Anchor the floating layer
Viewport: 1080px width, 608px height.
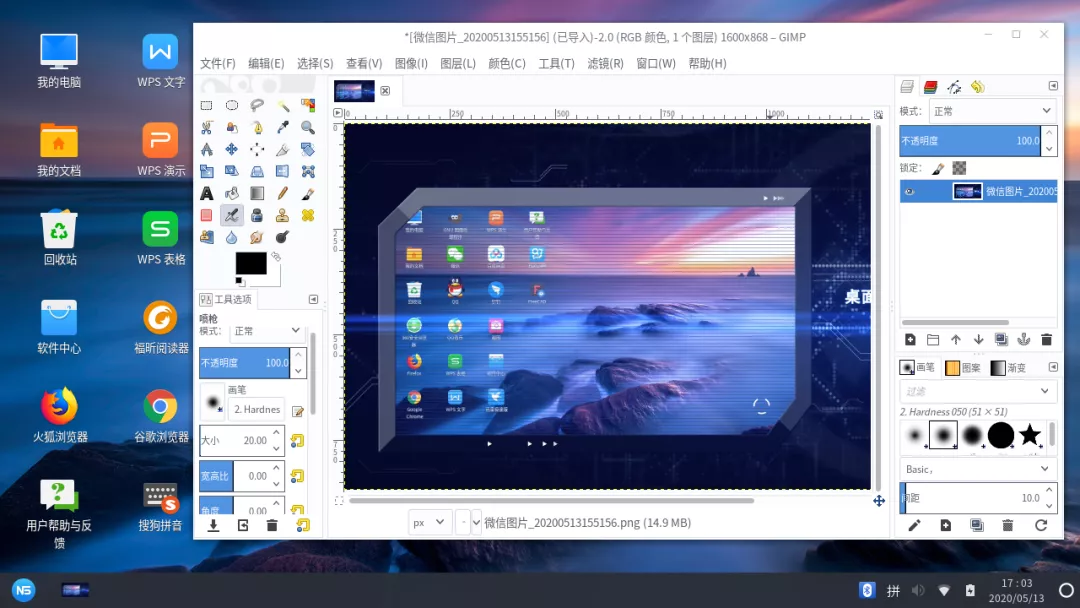coord(1024,339)
